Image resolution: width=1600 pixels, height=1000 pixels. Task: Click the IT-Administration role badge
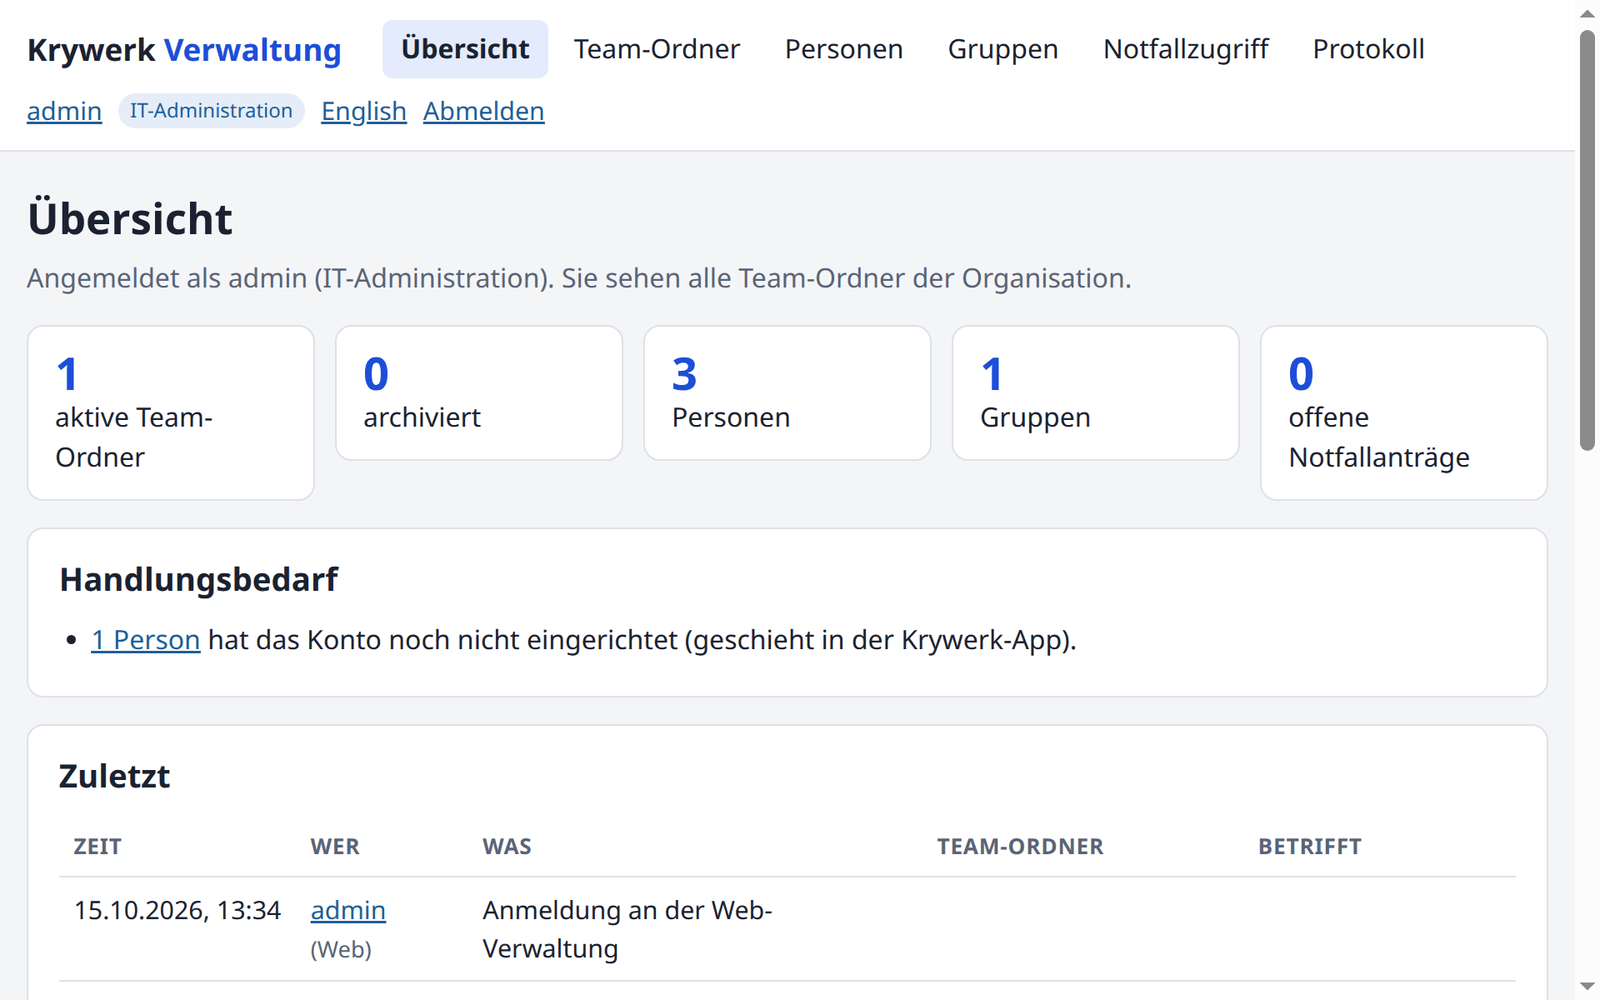pyautogui.click(x=211, y=111)
